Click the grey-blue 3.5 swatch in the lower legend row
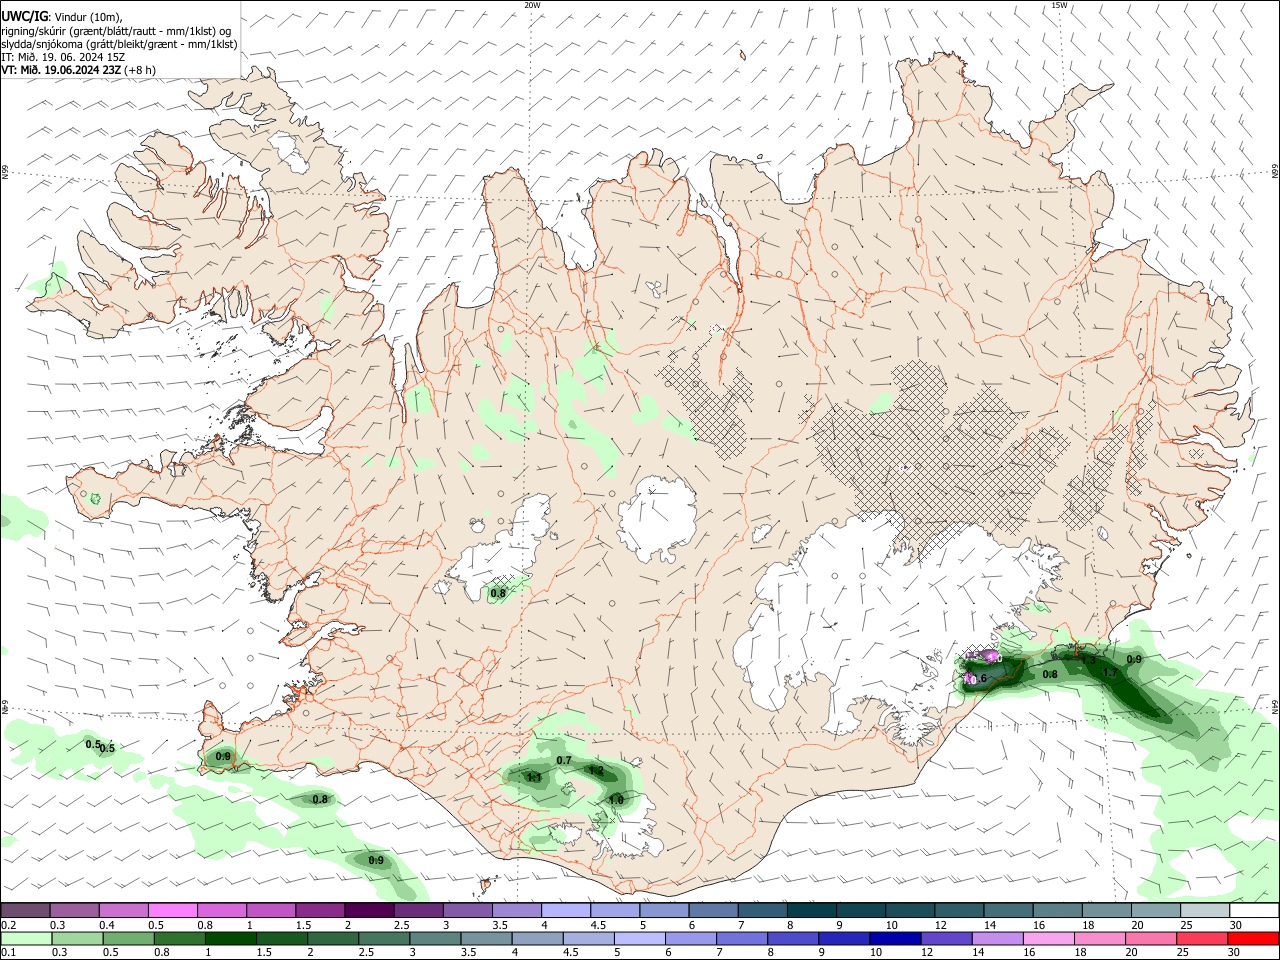This screenshot has height=960, width=1280. point(486,938)
